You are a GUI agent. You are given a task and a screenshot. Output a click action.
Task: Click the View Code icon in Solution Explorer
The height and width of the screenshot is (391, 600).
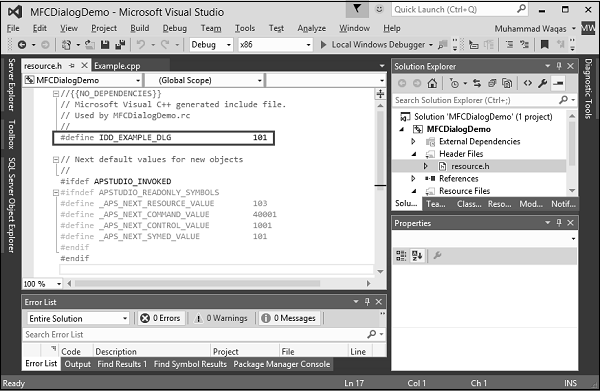coord(528,83)
